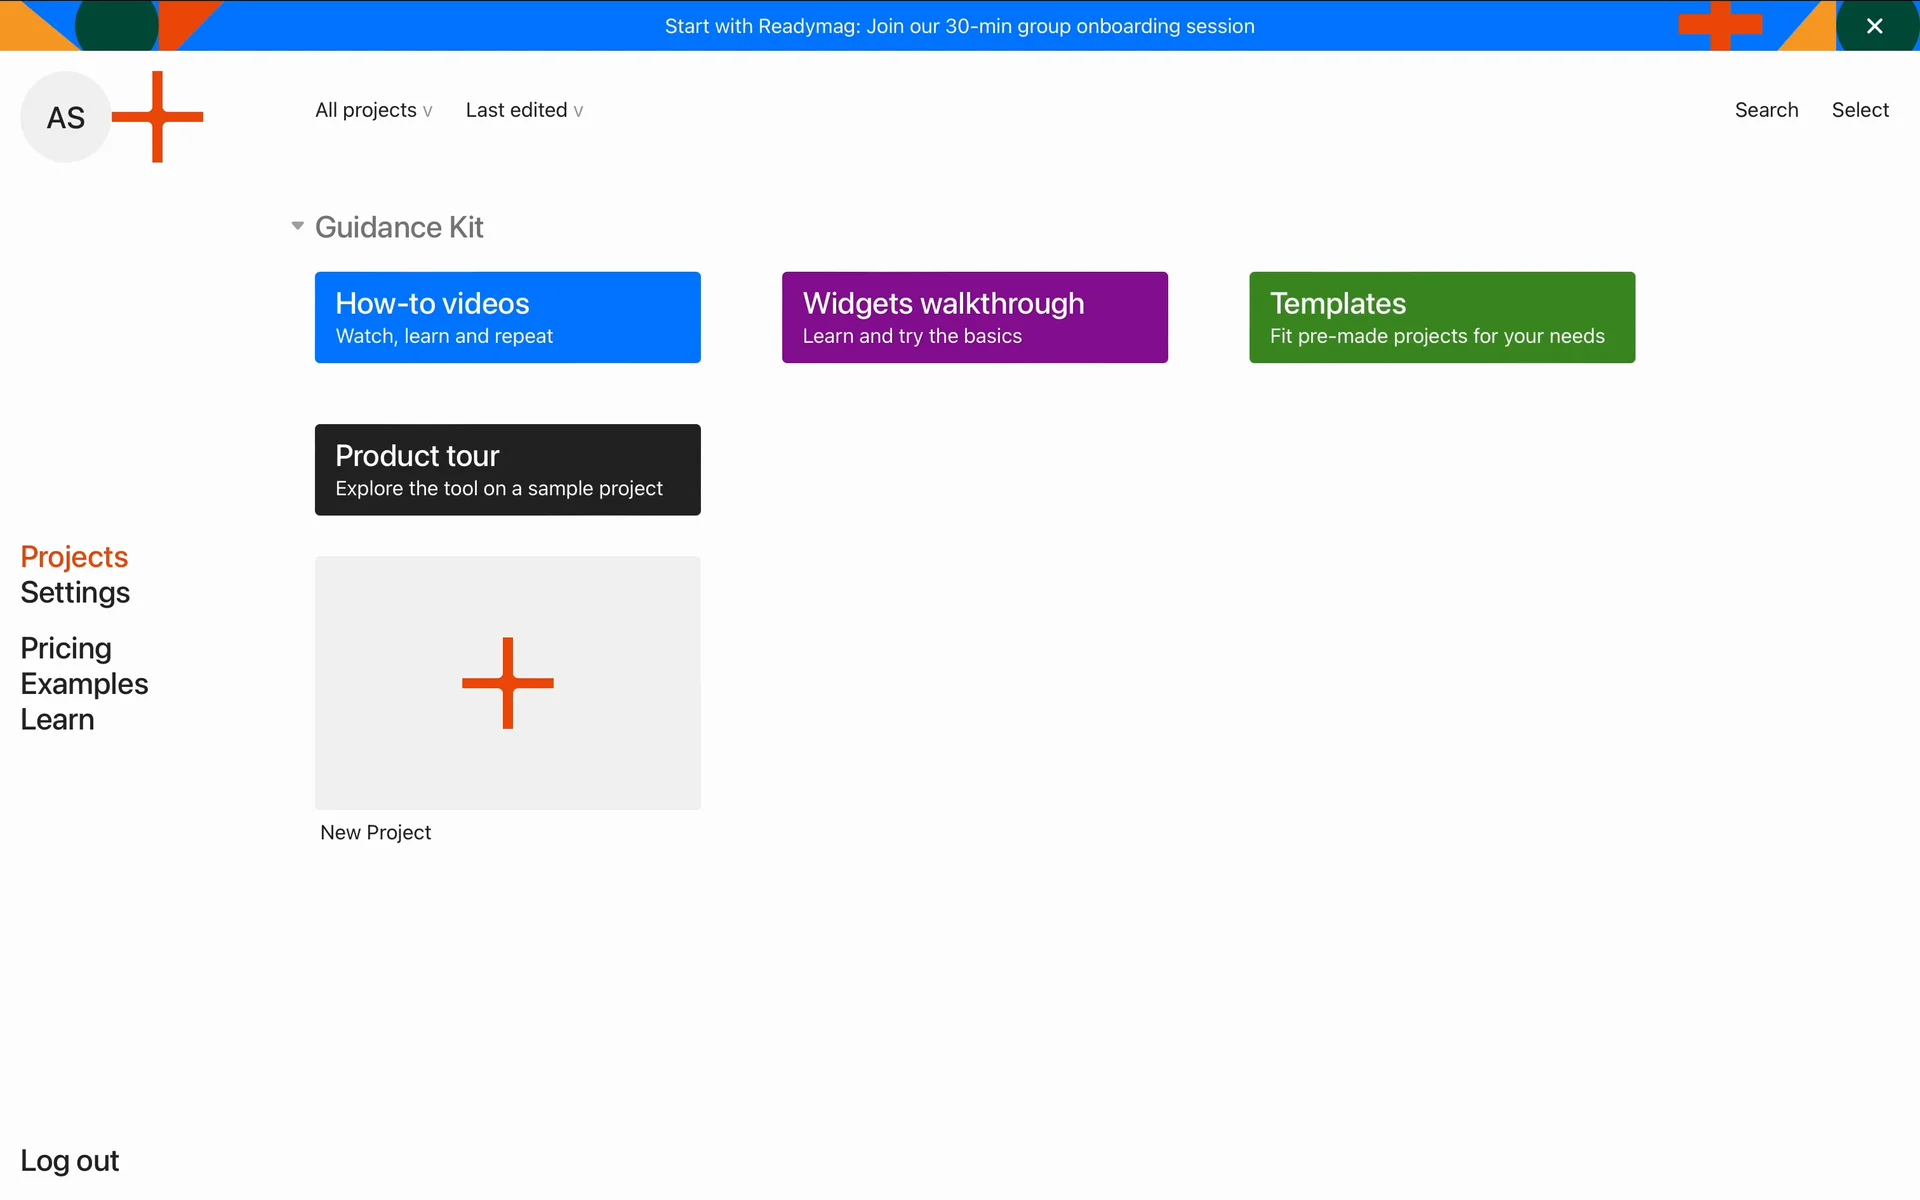The width and height of the screenshot is (1920, 1200).
Task: Click Search in the top bar
Action: (1765, 110)
